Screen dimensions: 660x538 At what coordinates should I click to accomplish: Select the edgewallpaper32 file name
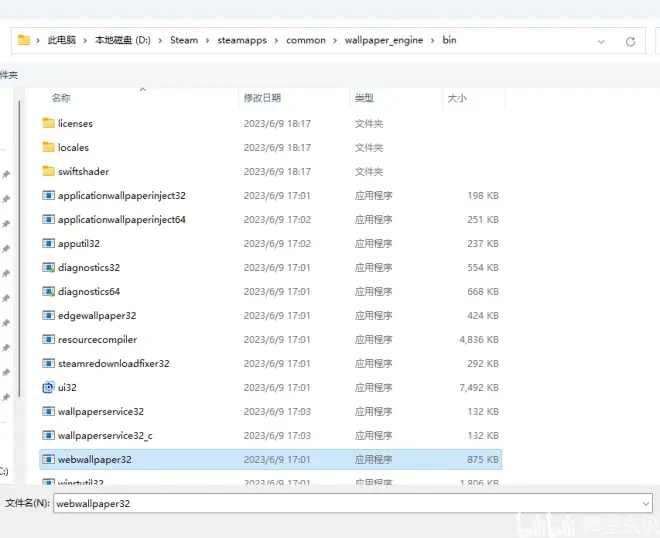click(x=97, y=315)
